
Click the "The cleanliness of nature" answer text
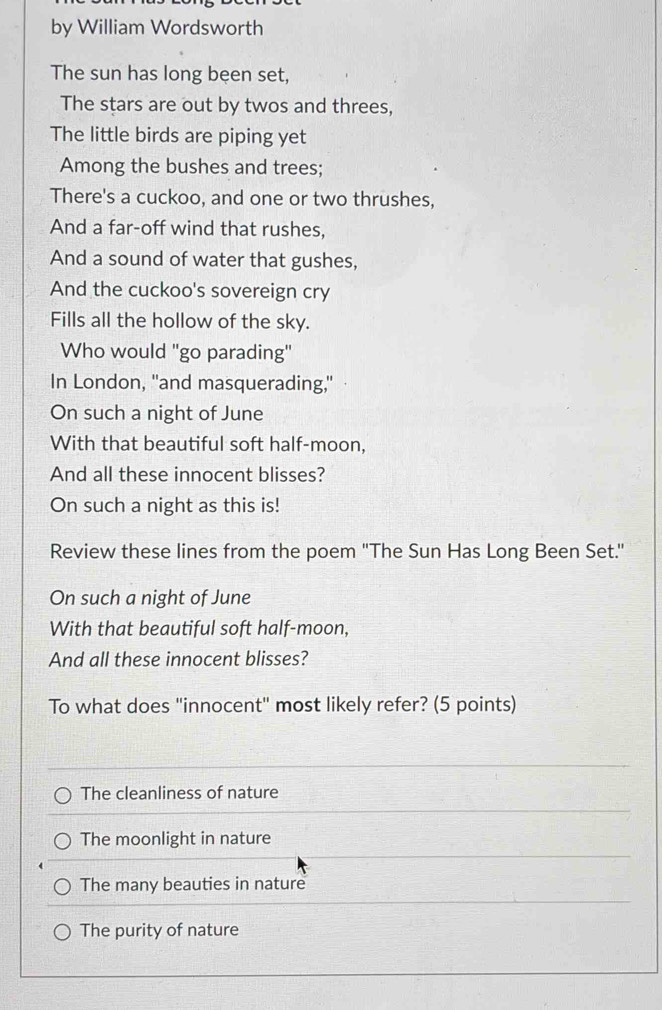[x=180, y=793]
